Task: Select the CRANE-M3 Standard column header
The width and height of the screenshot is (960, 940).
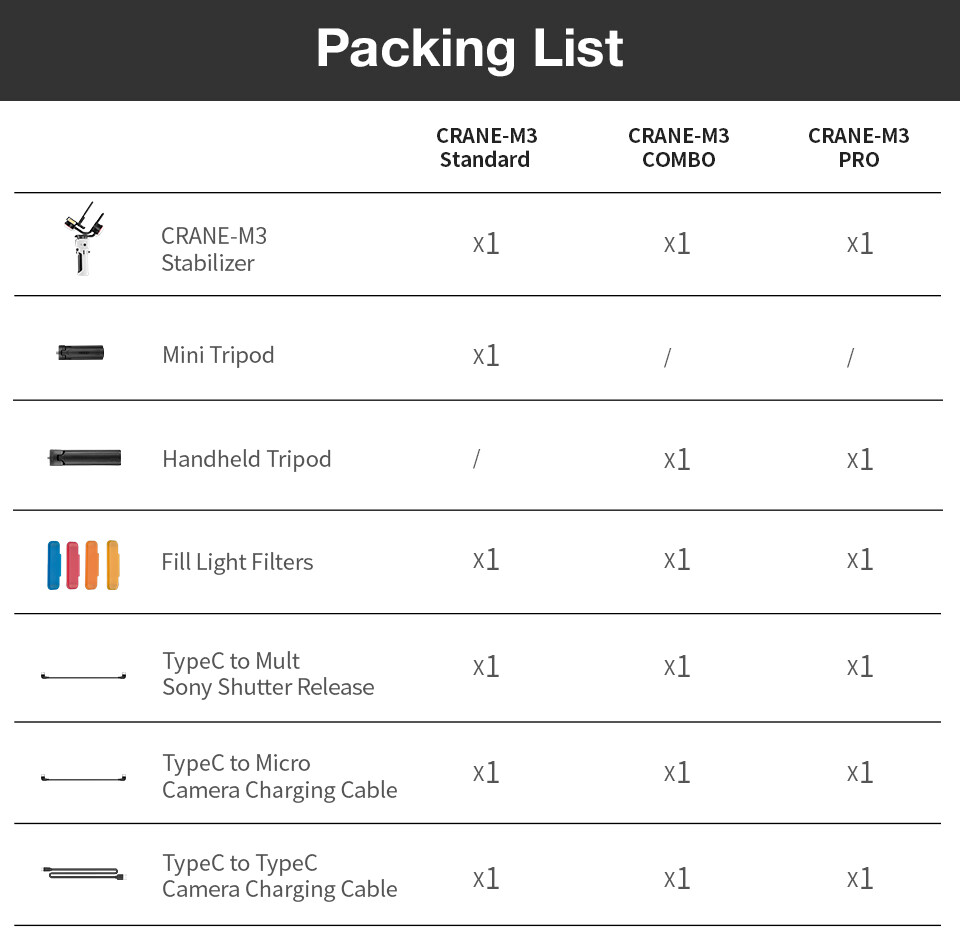Action: point(485,147)
